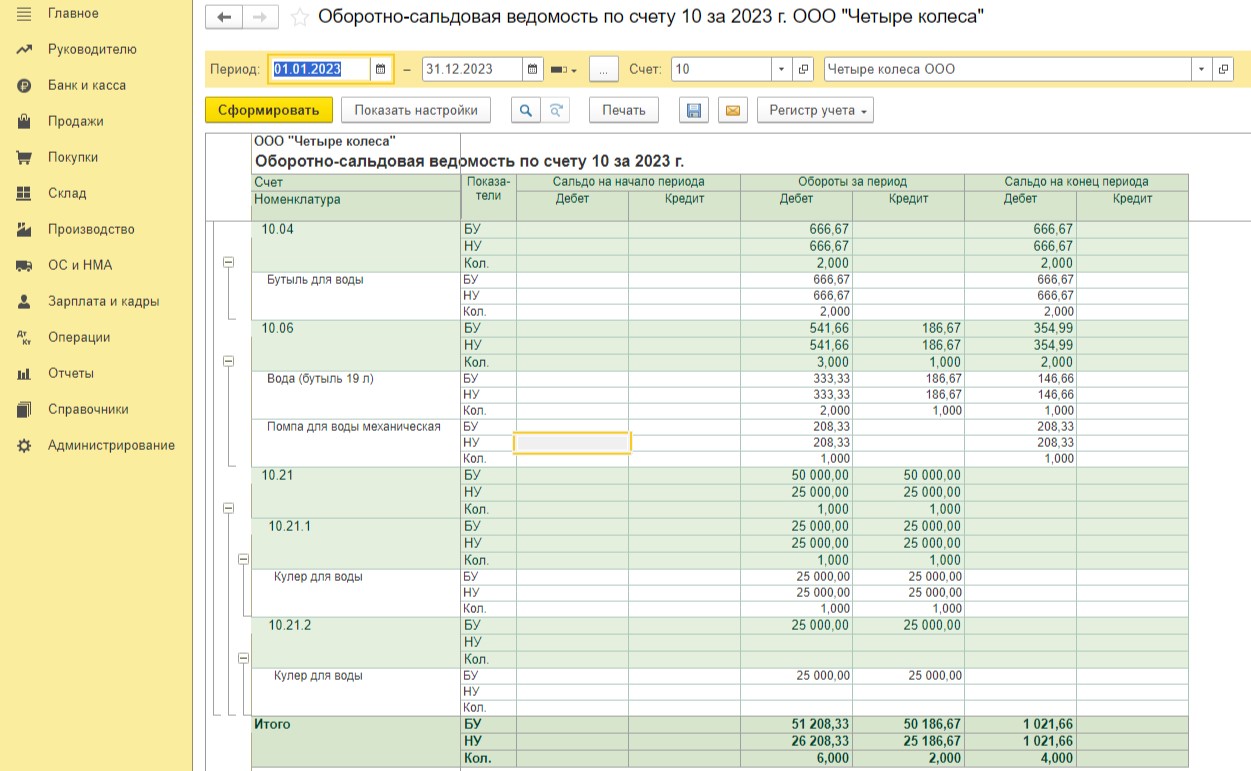Click Показать настройки
Screen dimensions: 1251x771
coord(416,110)
